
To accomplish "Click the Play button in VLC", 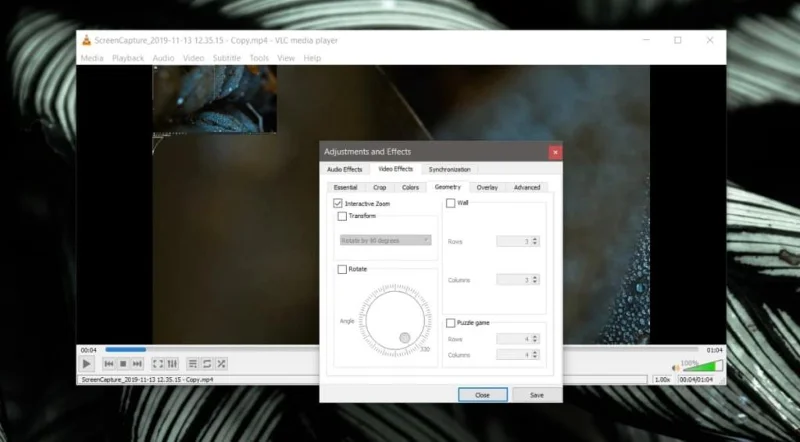I will pyautogui.click(x=87, y=364).
